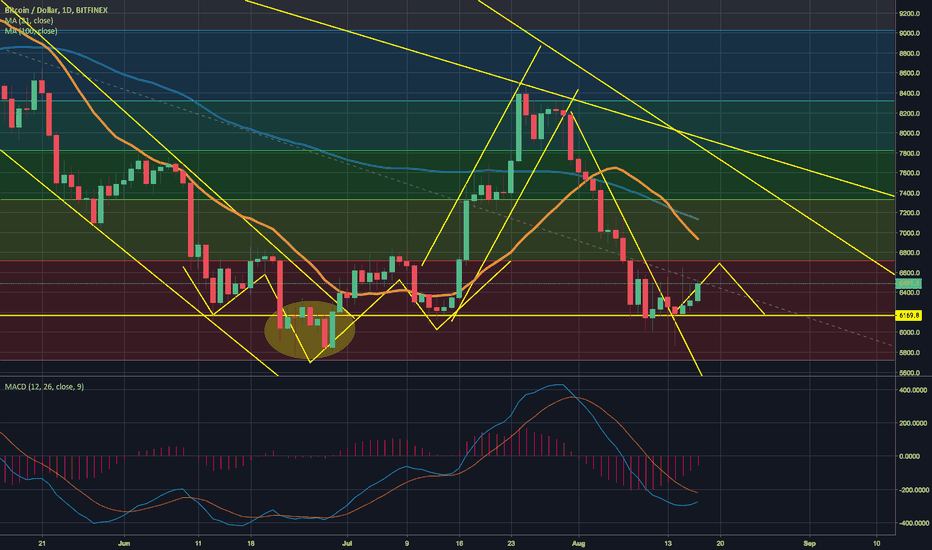Click the '21' date label on time axis
932x550 pixels.
41,543
